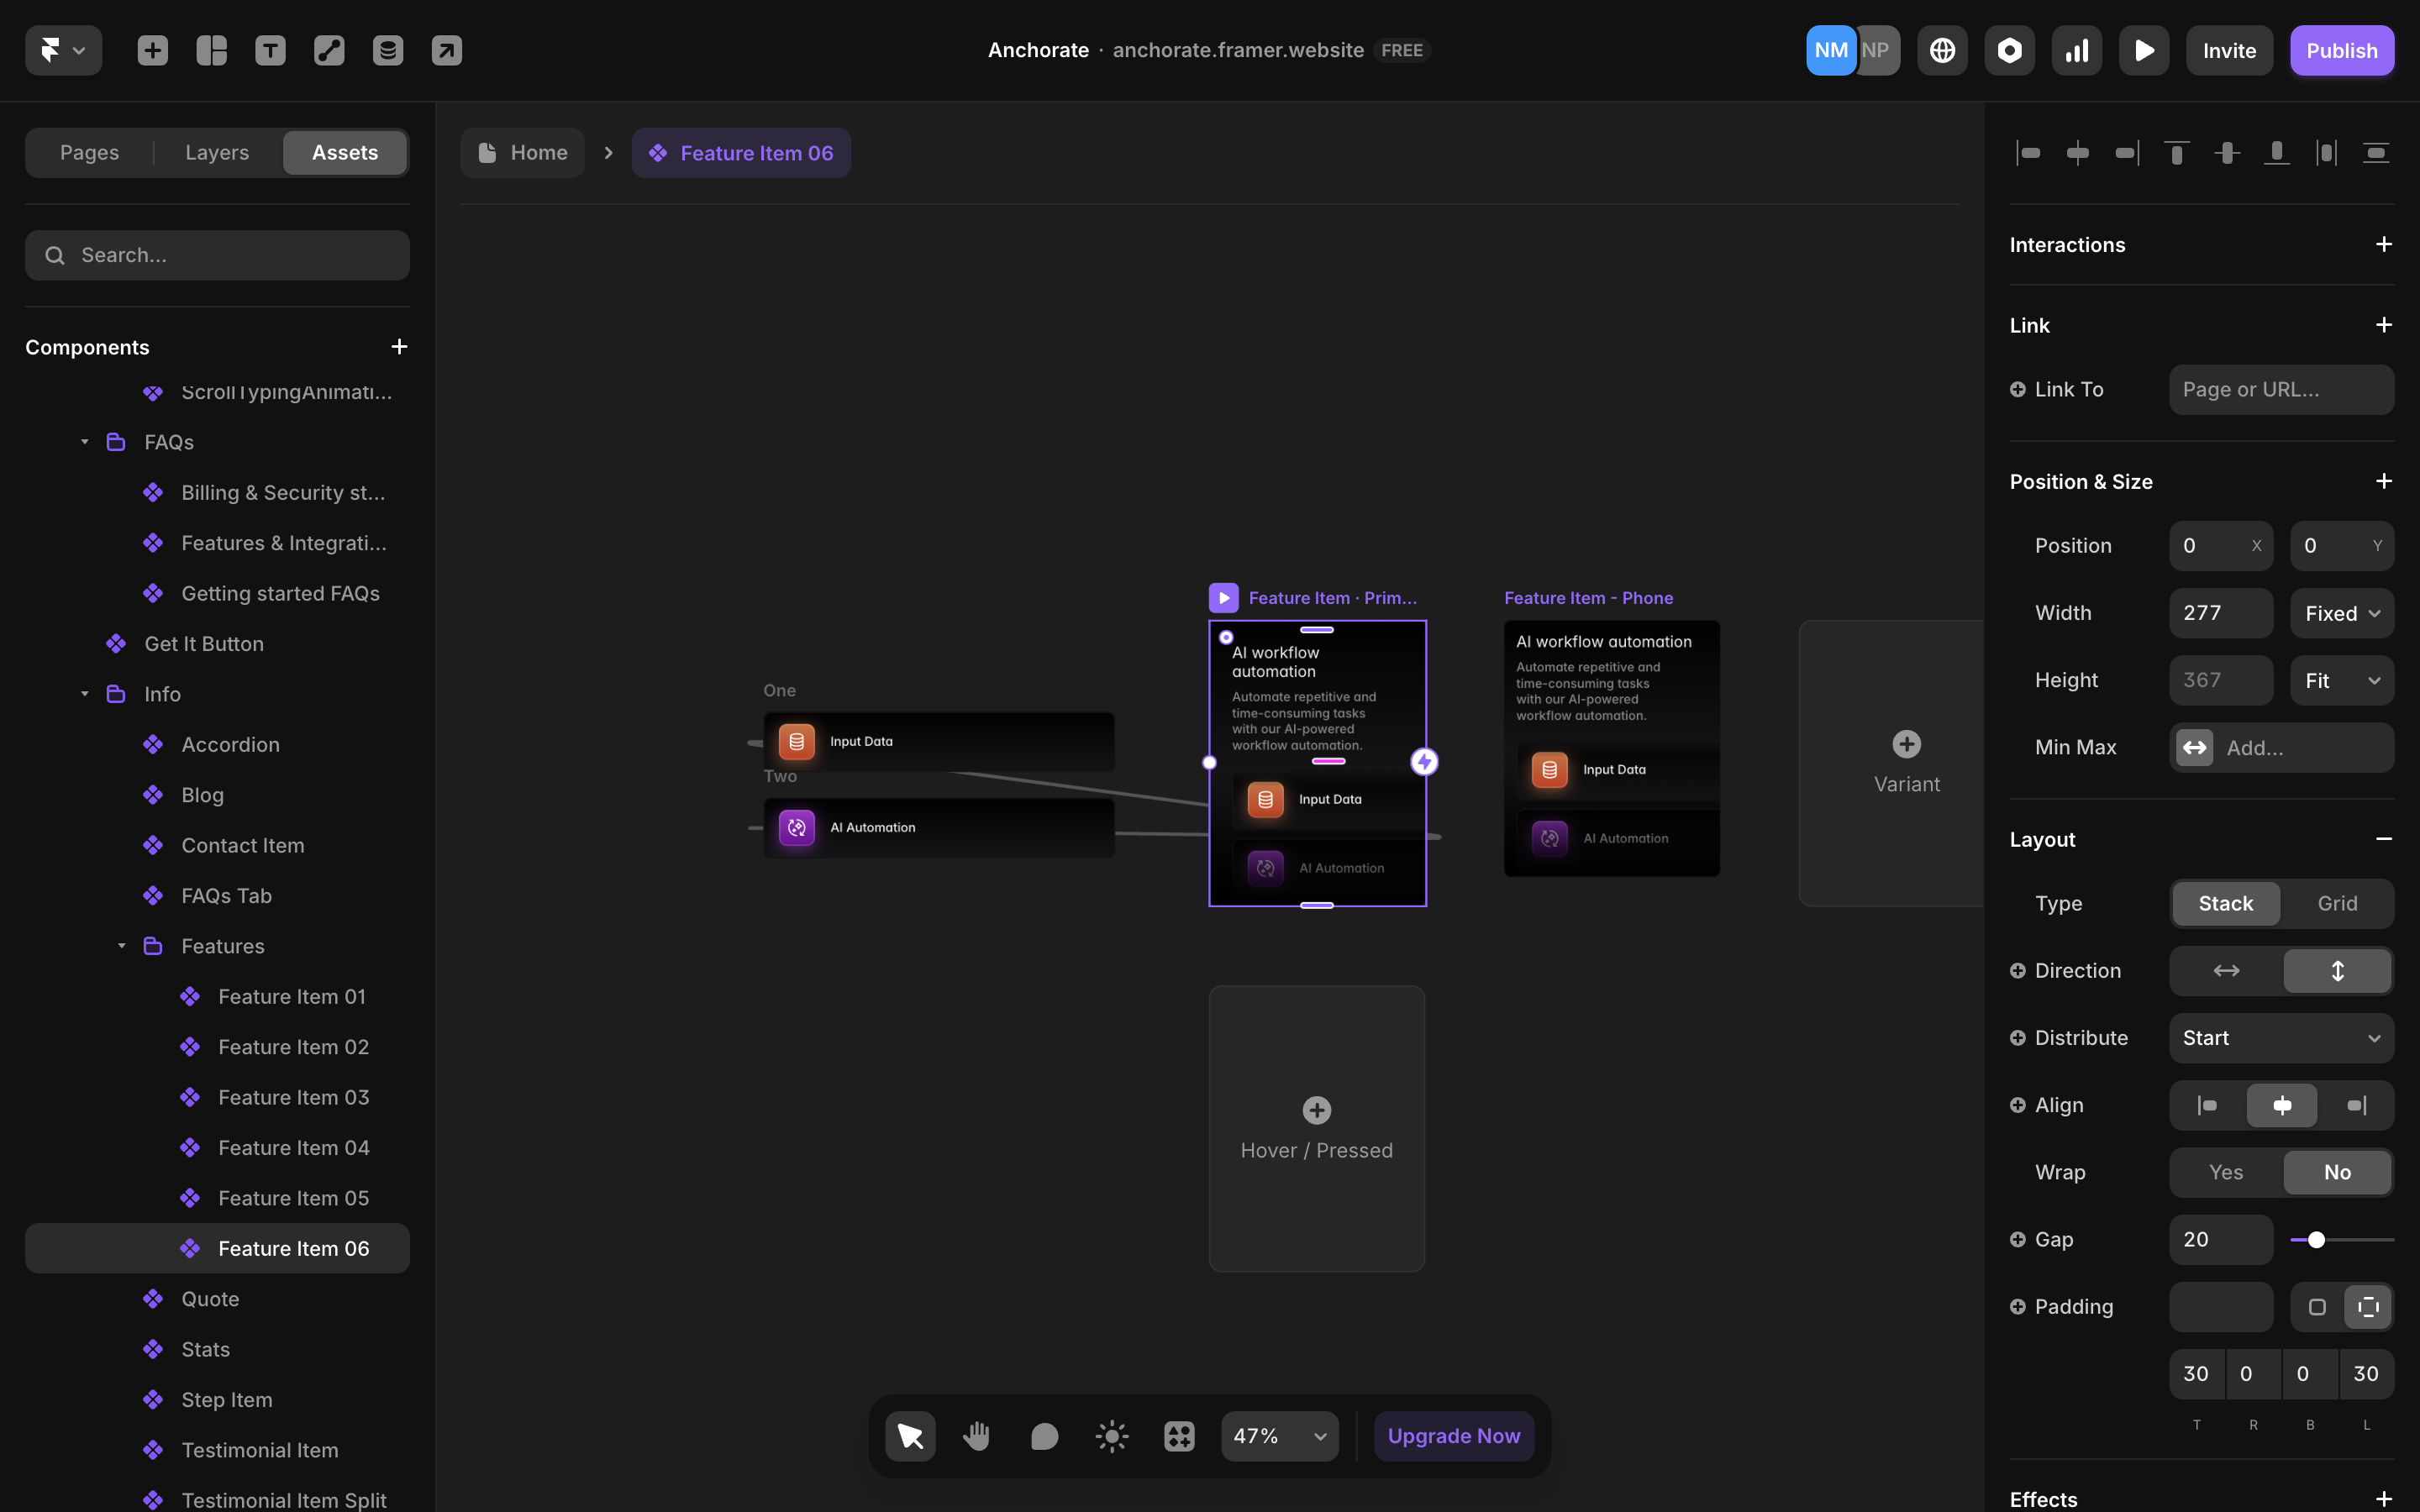Open the Comment tool in bottom toolbar
Image resolution: width=2420 pixels, height=1512 pixels.
pyautogui.click(x=1044, y=1435)
